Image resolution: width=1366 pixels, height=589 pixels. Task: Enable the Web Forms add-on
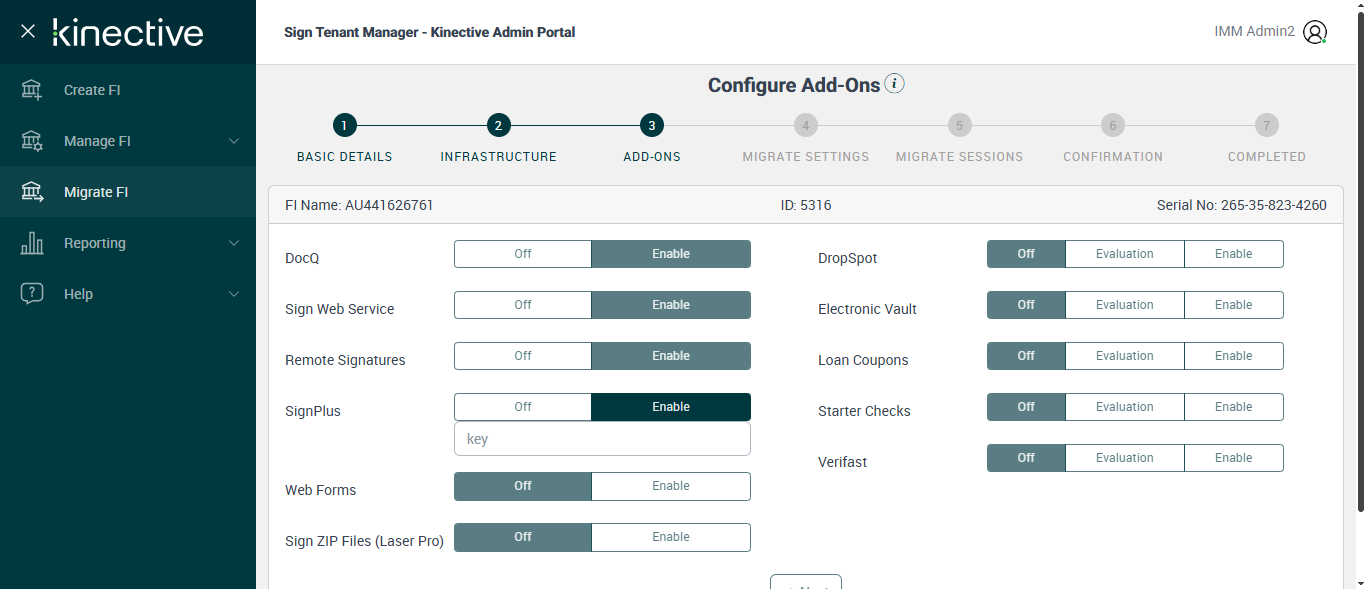coord(670,486)
